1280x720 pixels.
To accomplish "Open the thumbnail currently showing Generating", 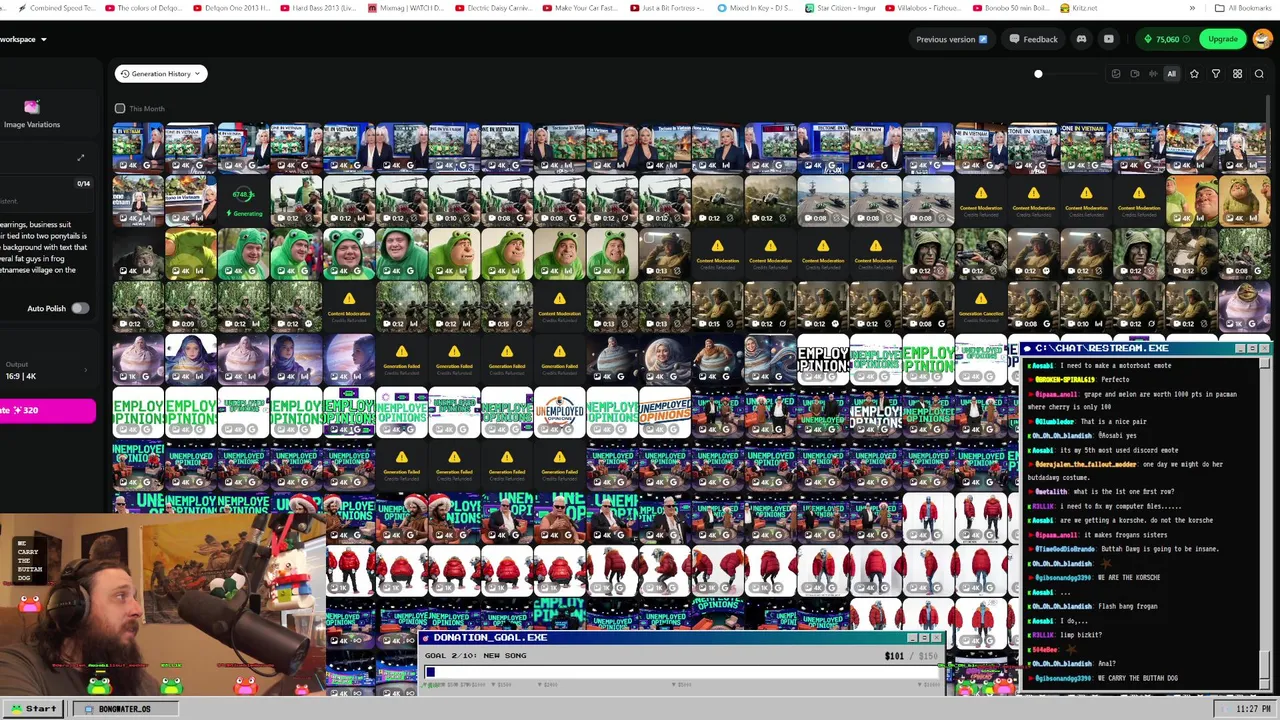I will tap(243, 200).
